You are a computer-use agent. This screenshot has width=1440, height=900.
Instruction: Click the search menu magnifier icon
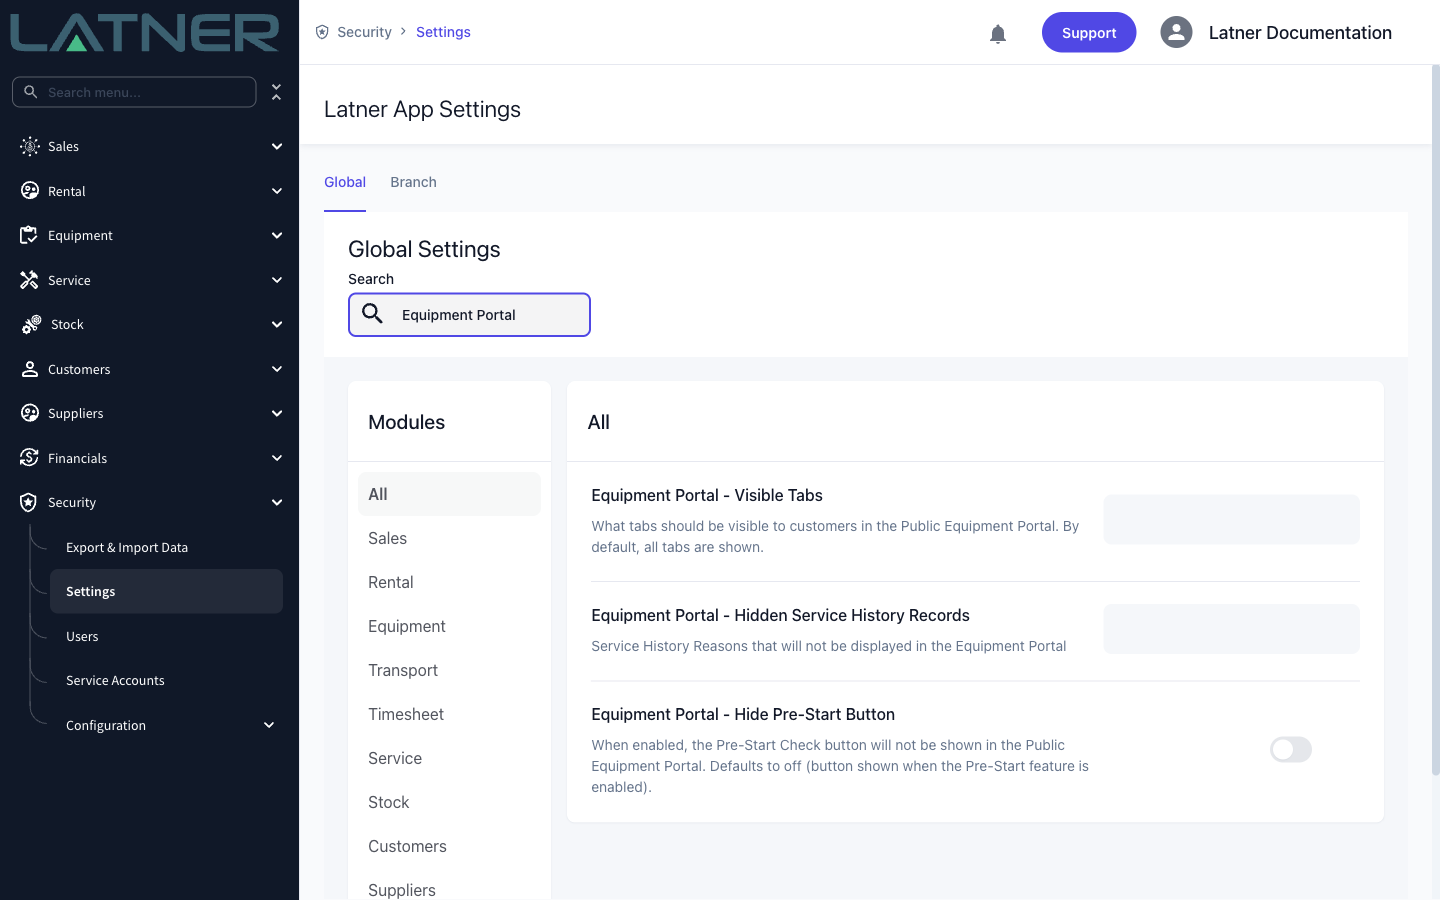(x=31, y=92)
